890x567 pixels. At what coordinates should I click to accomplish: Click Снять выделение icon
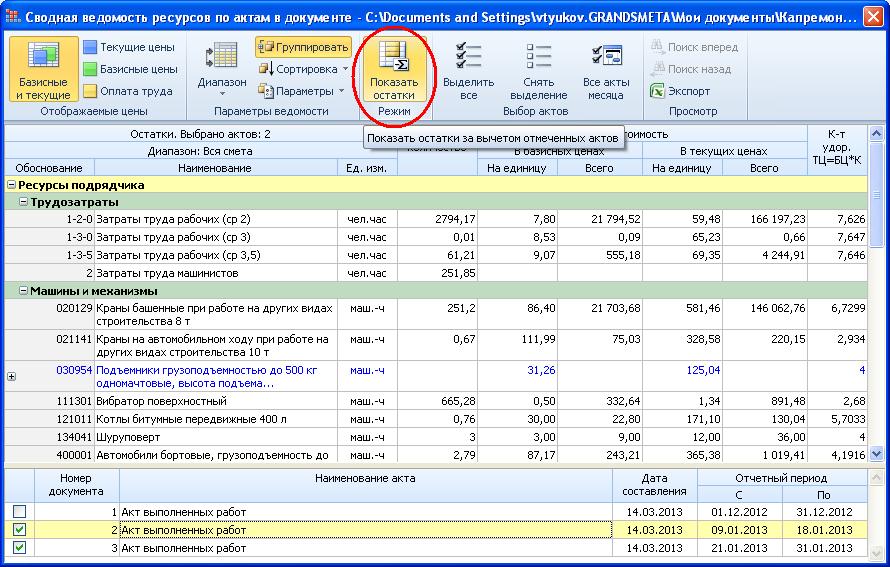pos(538,70)
